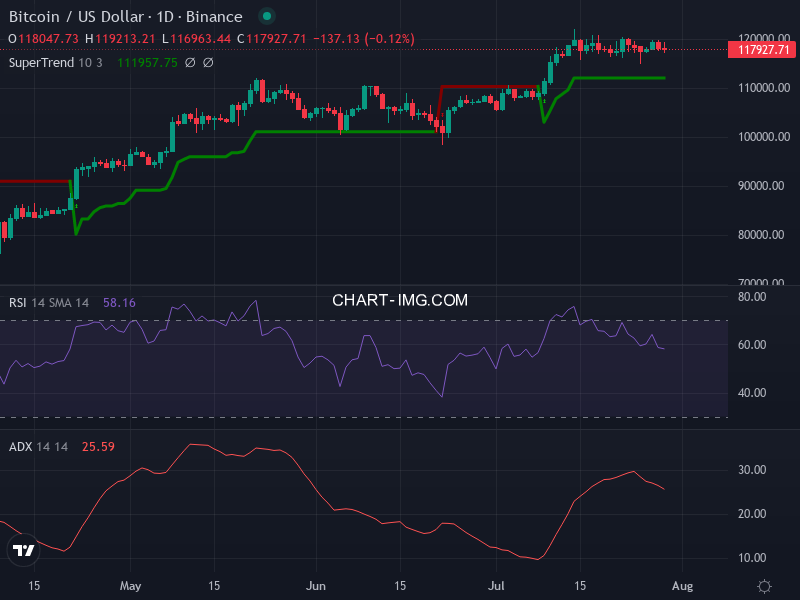Click the red current price label 117927.71

(x=763, y=49)
